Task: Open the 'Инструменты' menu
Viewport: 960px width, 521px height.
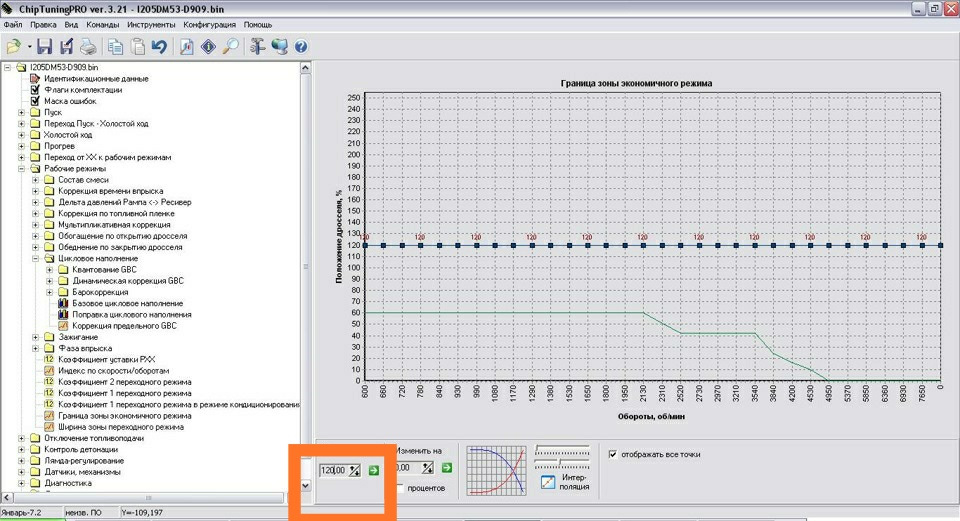Action: click(151, 23)
